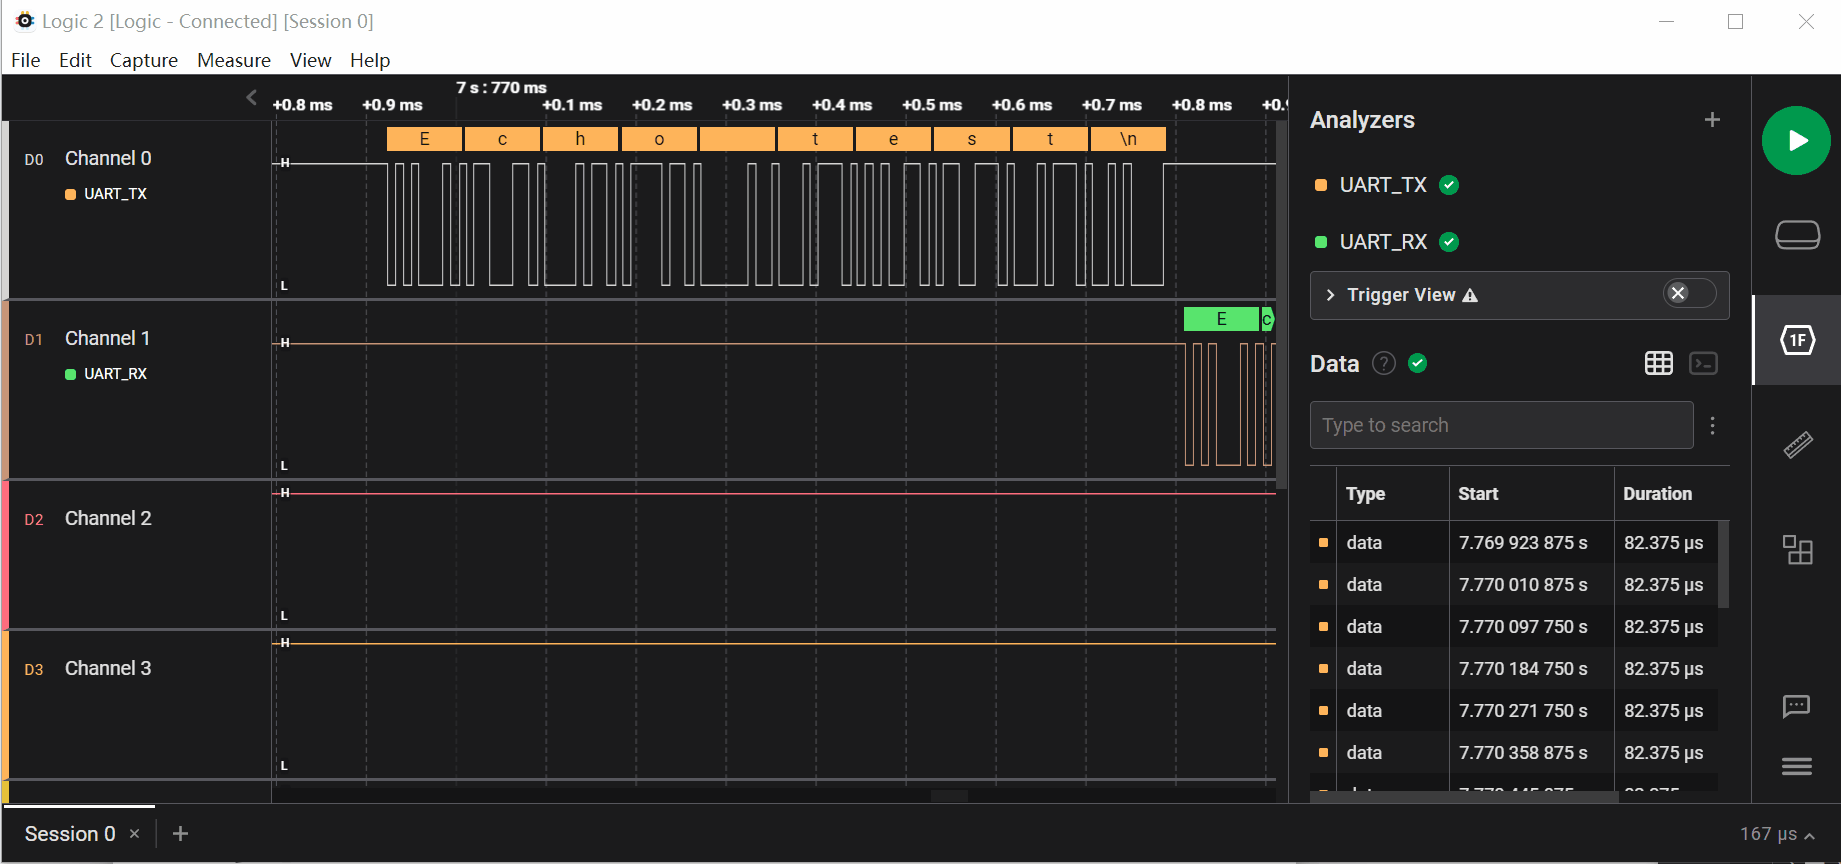Select data row starting 7.770 010 875 s
The image size is (1841, 864).
[1514, 585]
